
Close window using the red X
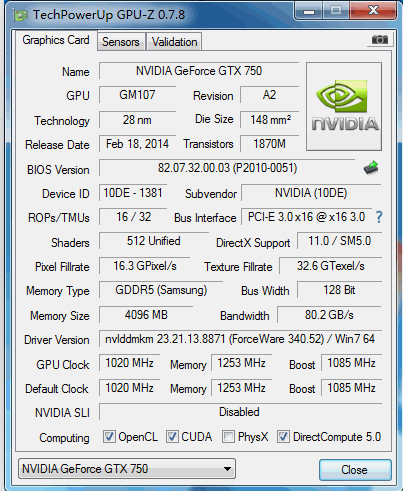[373, 10]
